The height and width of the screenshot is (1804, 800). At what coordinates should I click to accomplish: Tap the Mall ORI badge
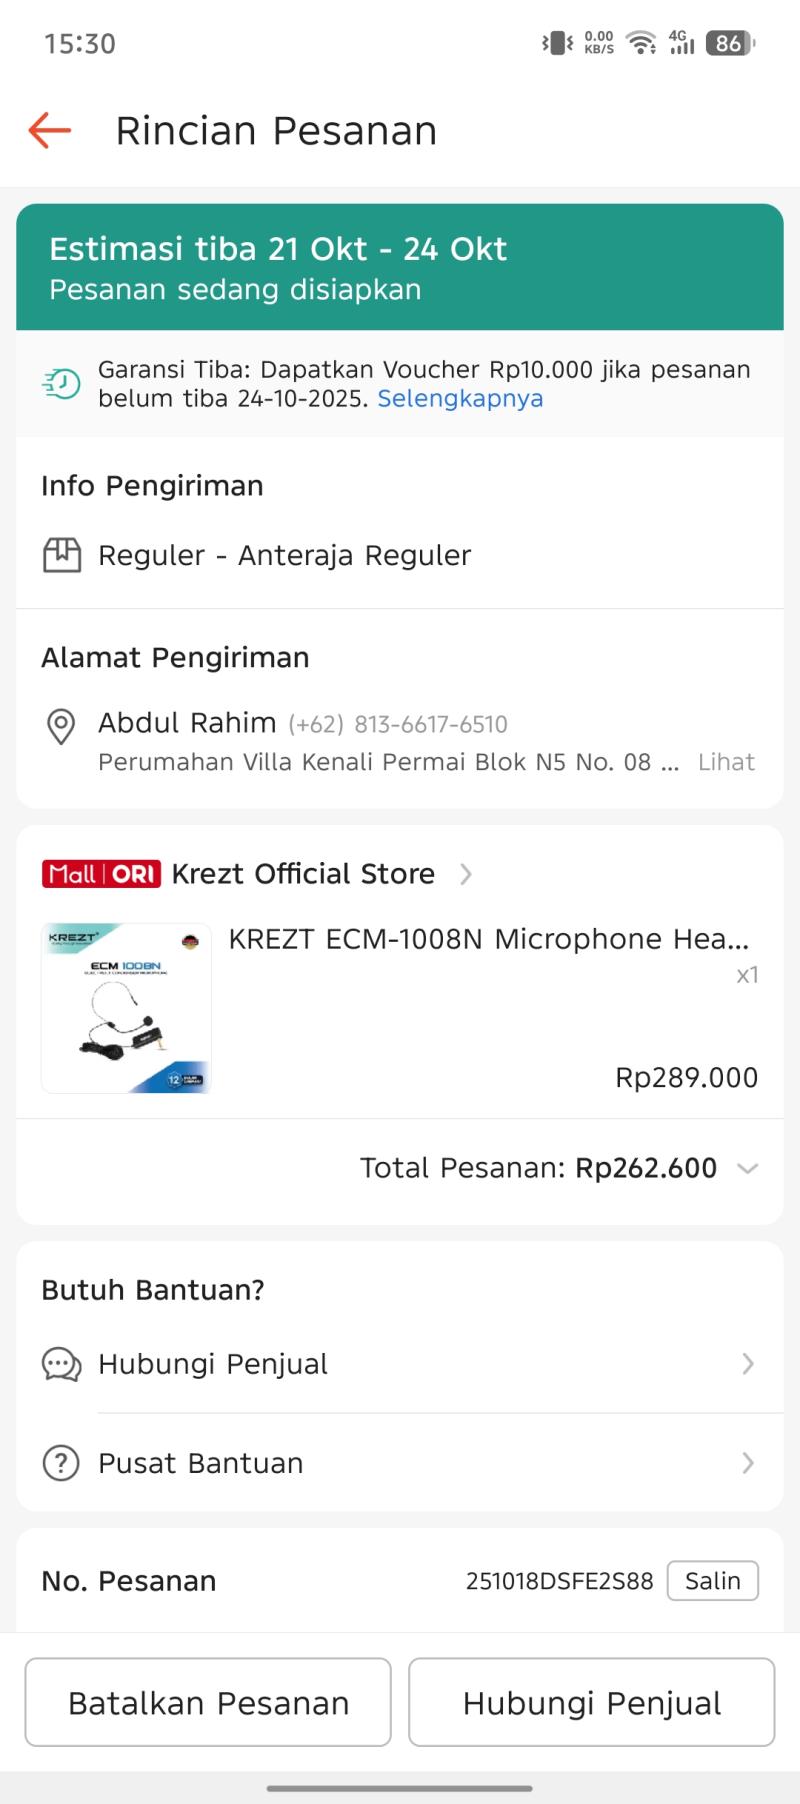click(101, 874)
